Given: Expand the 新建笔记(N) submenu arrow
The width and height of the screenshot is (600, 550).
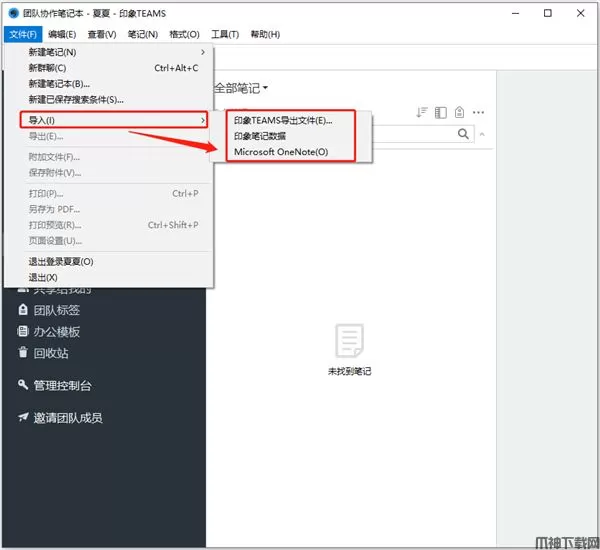Looking at the screenshot, I should (203, 52).
